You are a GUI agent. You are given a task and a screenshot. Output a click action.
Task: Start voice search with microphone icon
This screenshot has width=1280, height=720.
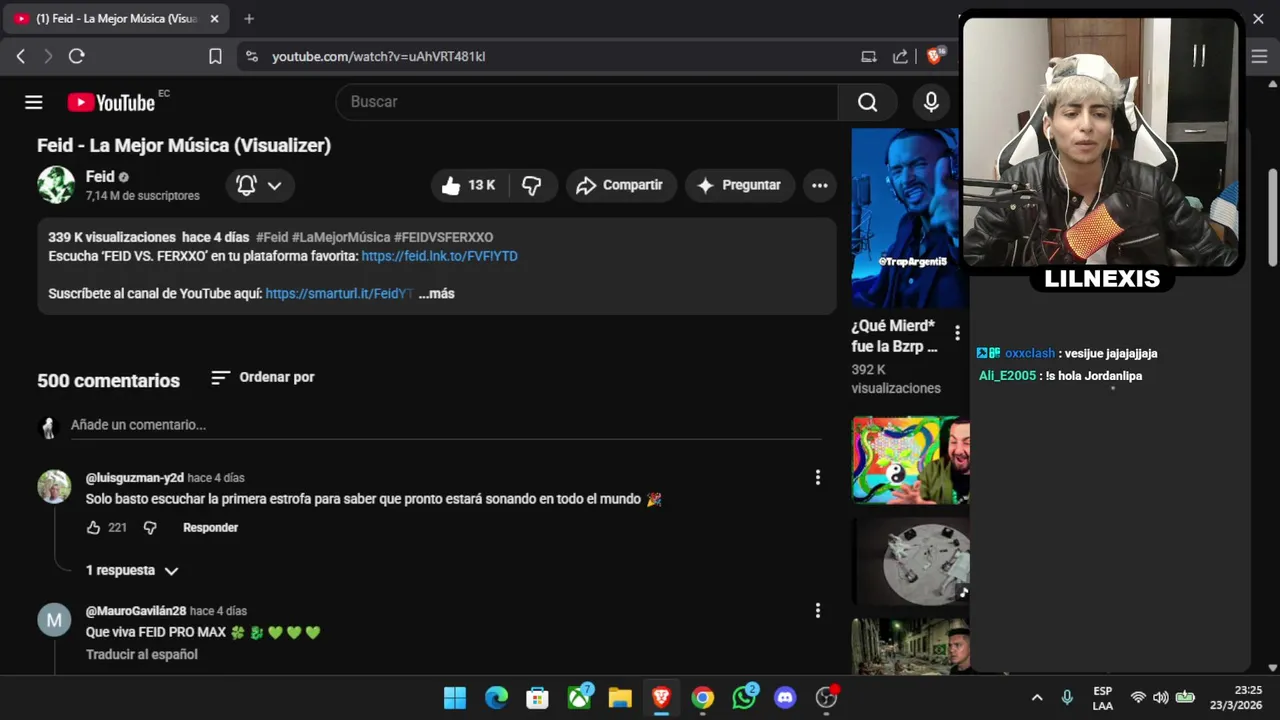pyautogui.click(x=931, y=102)
